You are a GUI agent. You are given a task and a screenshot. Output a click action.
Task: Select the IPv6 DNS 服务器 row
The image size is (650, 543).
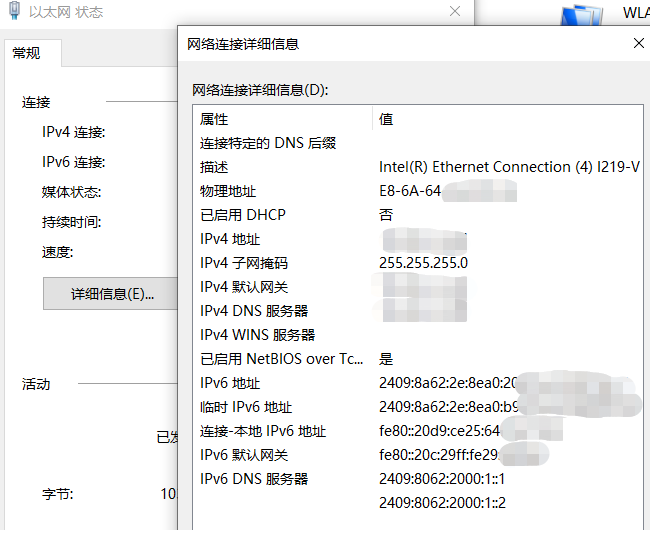coord(254,479)
